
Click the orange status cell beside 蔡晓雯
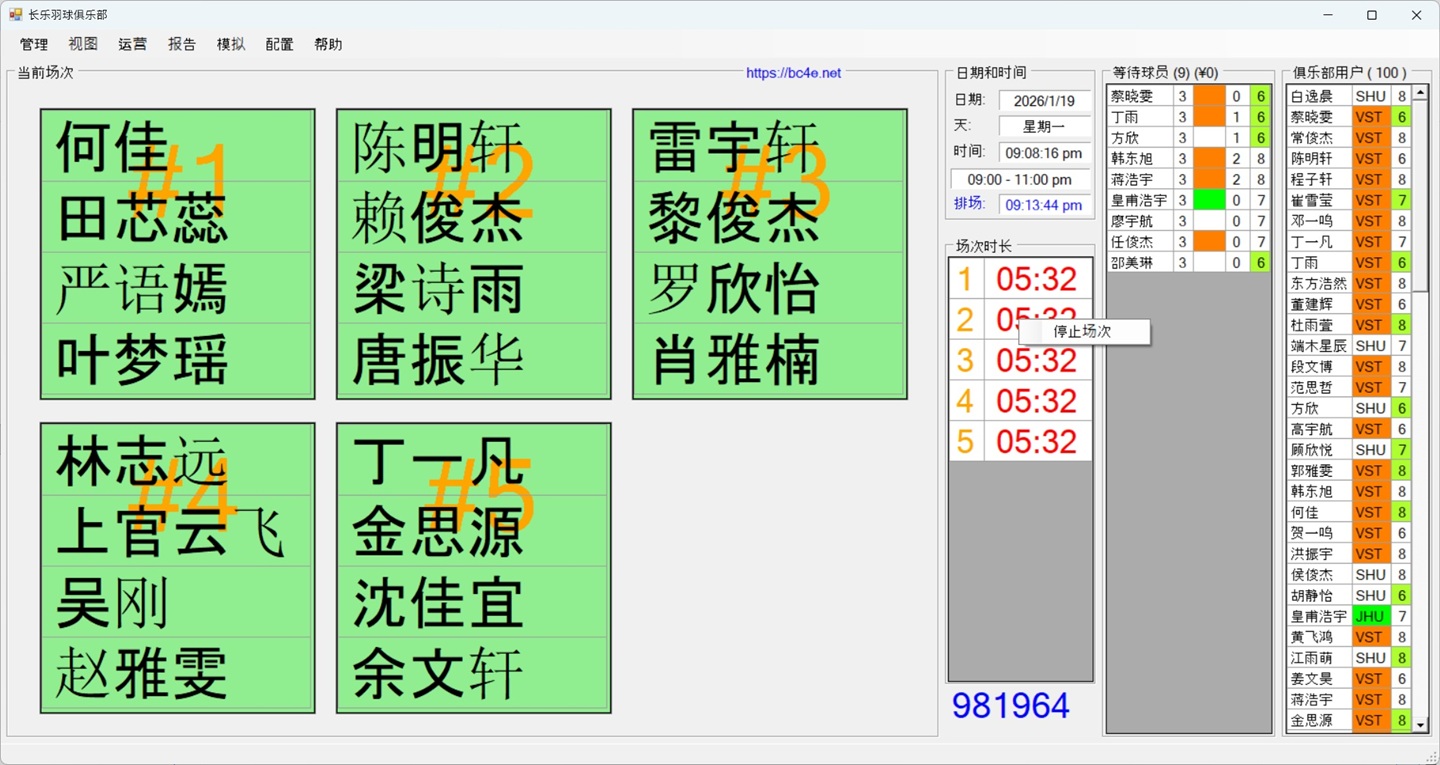point(1210,95)
